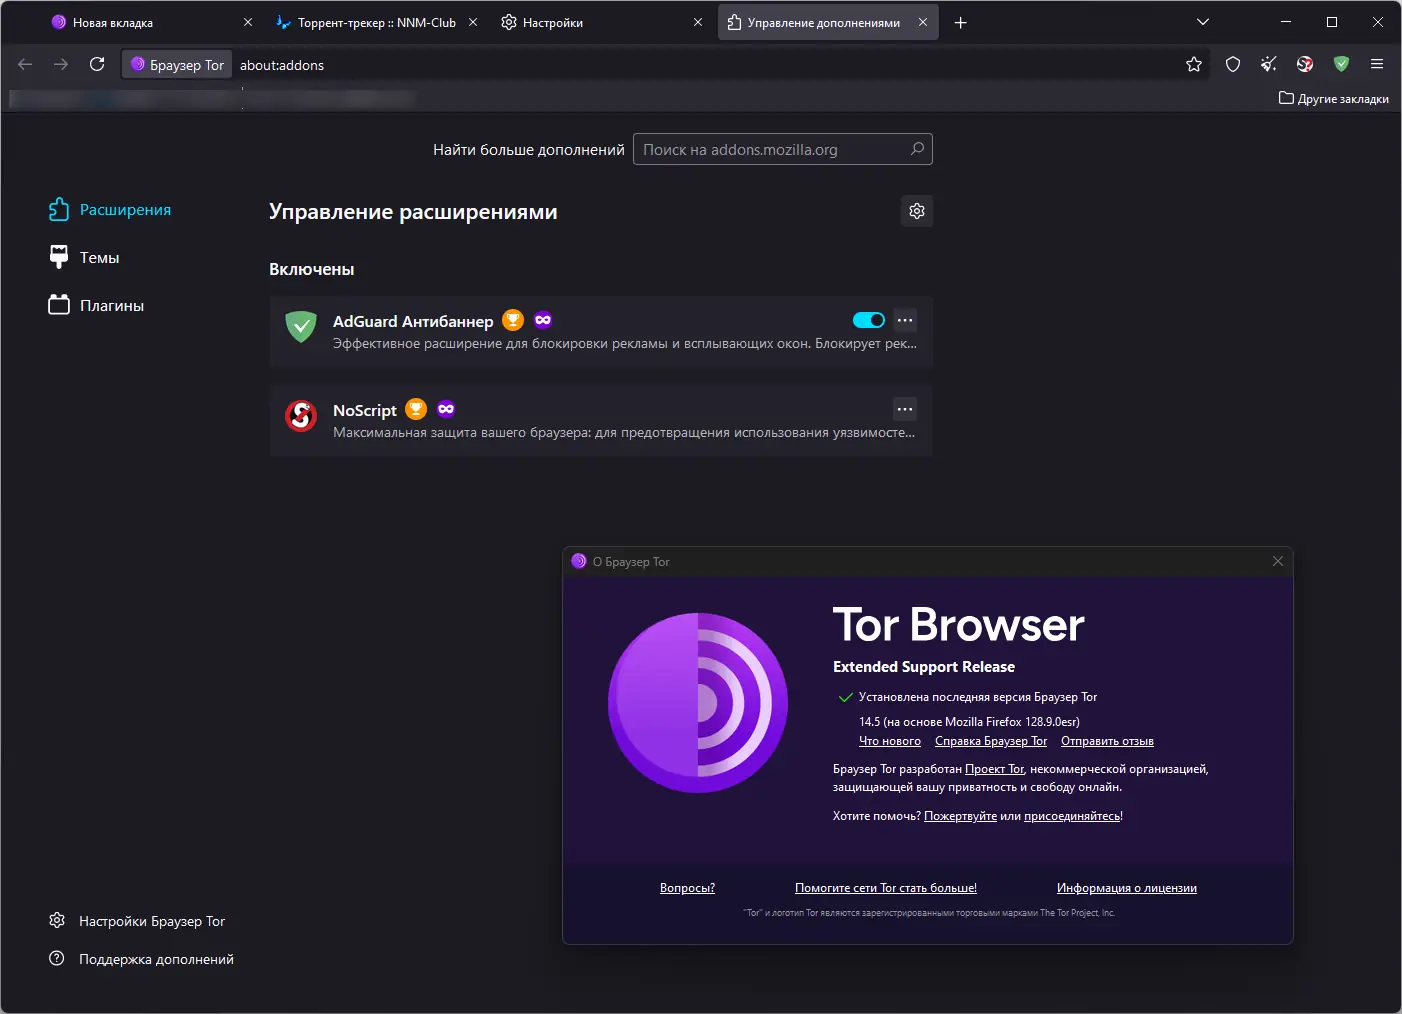
Task: Click the Плагины plugin icon
Action: [x=59, y=305]
